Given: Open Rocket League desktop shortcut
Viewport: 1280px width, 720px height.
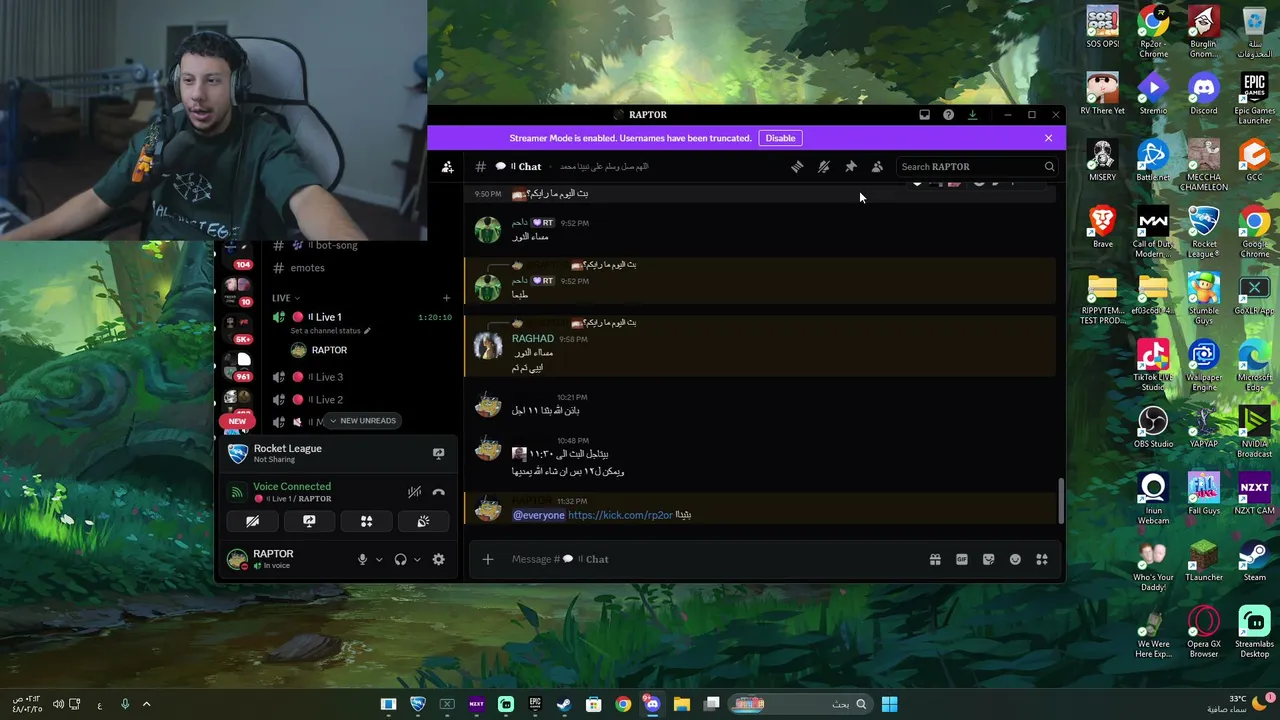Looking at the screenshot, I should coord(1204,228).
